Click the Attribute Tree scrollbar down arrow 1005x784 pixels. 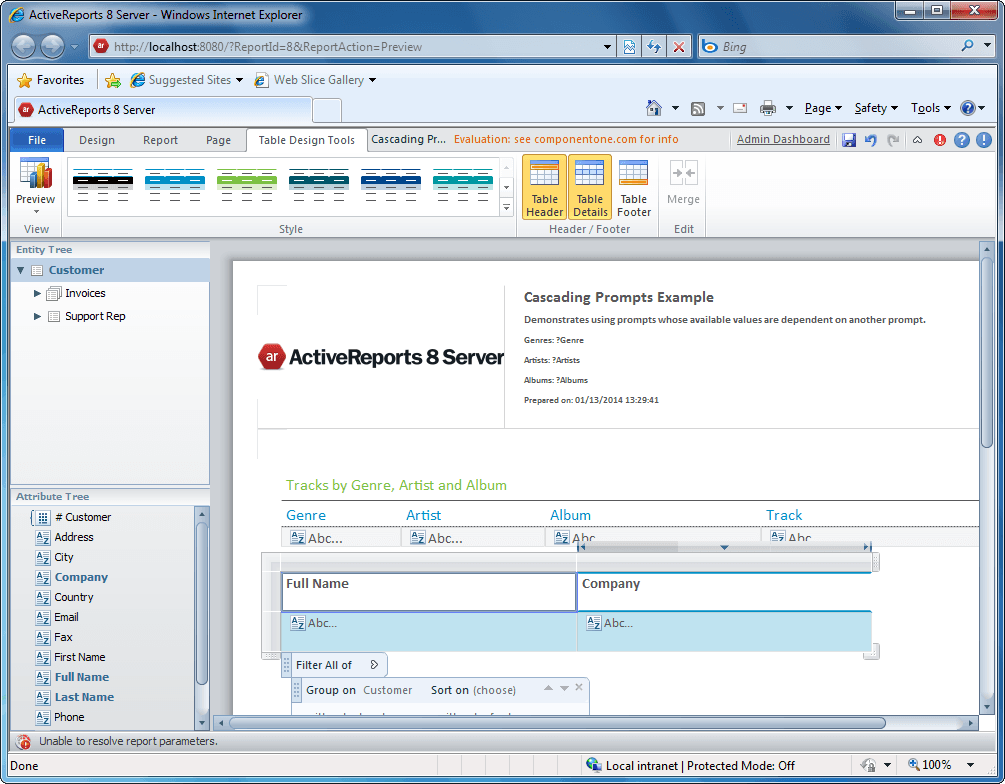202,722
